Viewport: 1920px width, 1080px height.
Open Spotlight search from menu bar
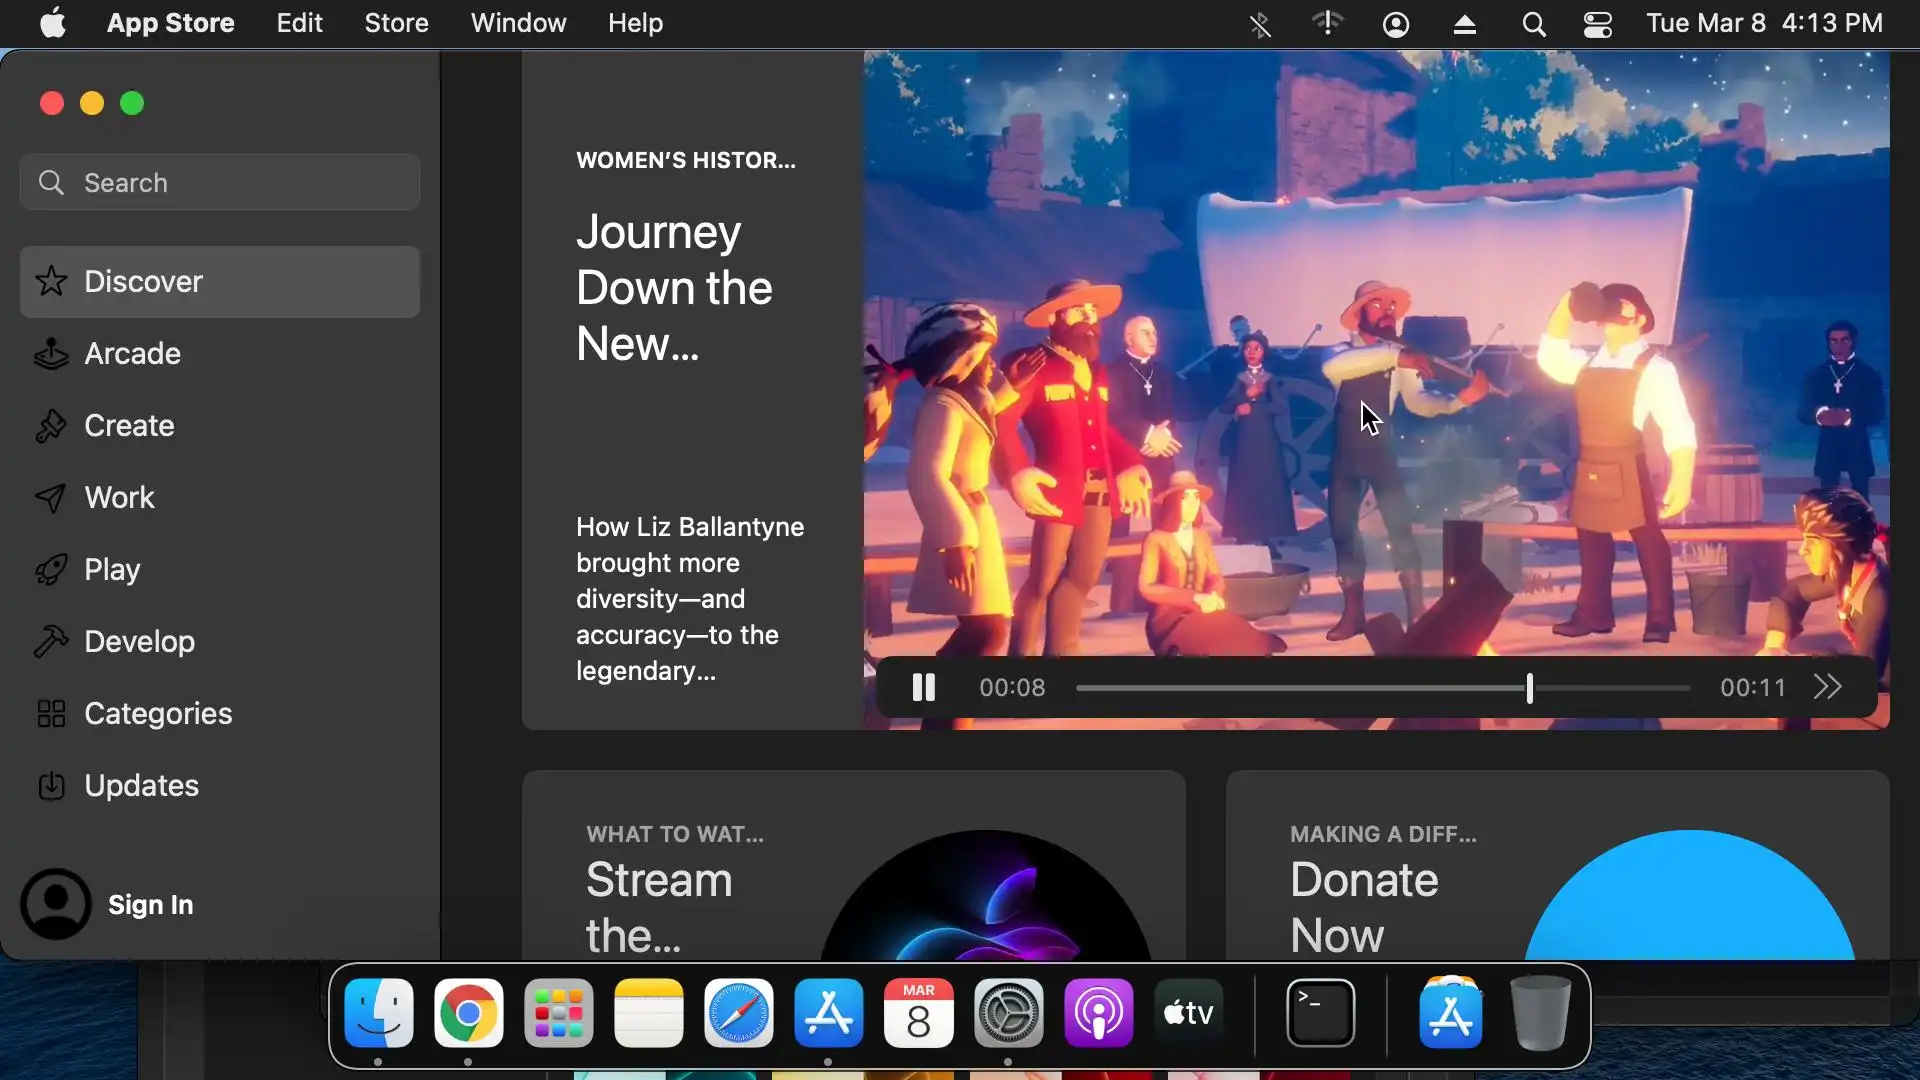1533,23
